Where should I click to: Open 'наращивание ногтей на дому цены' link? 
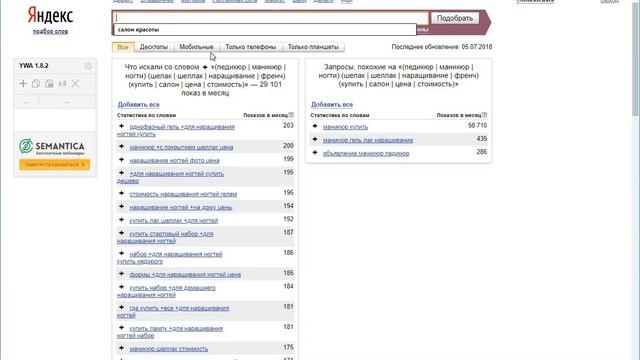pos(181,207)
